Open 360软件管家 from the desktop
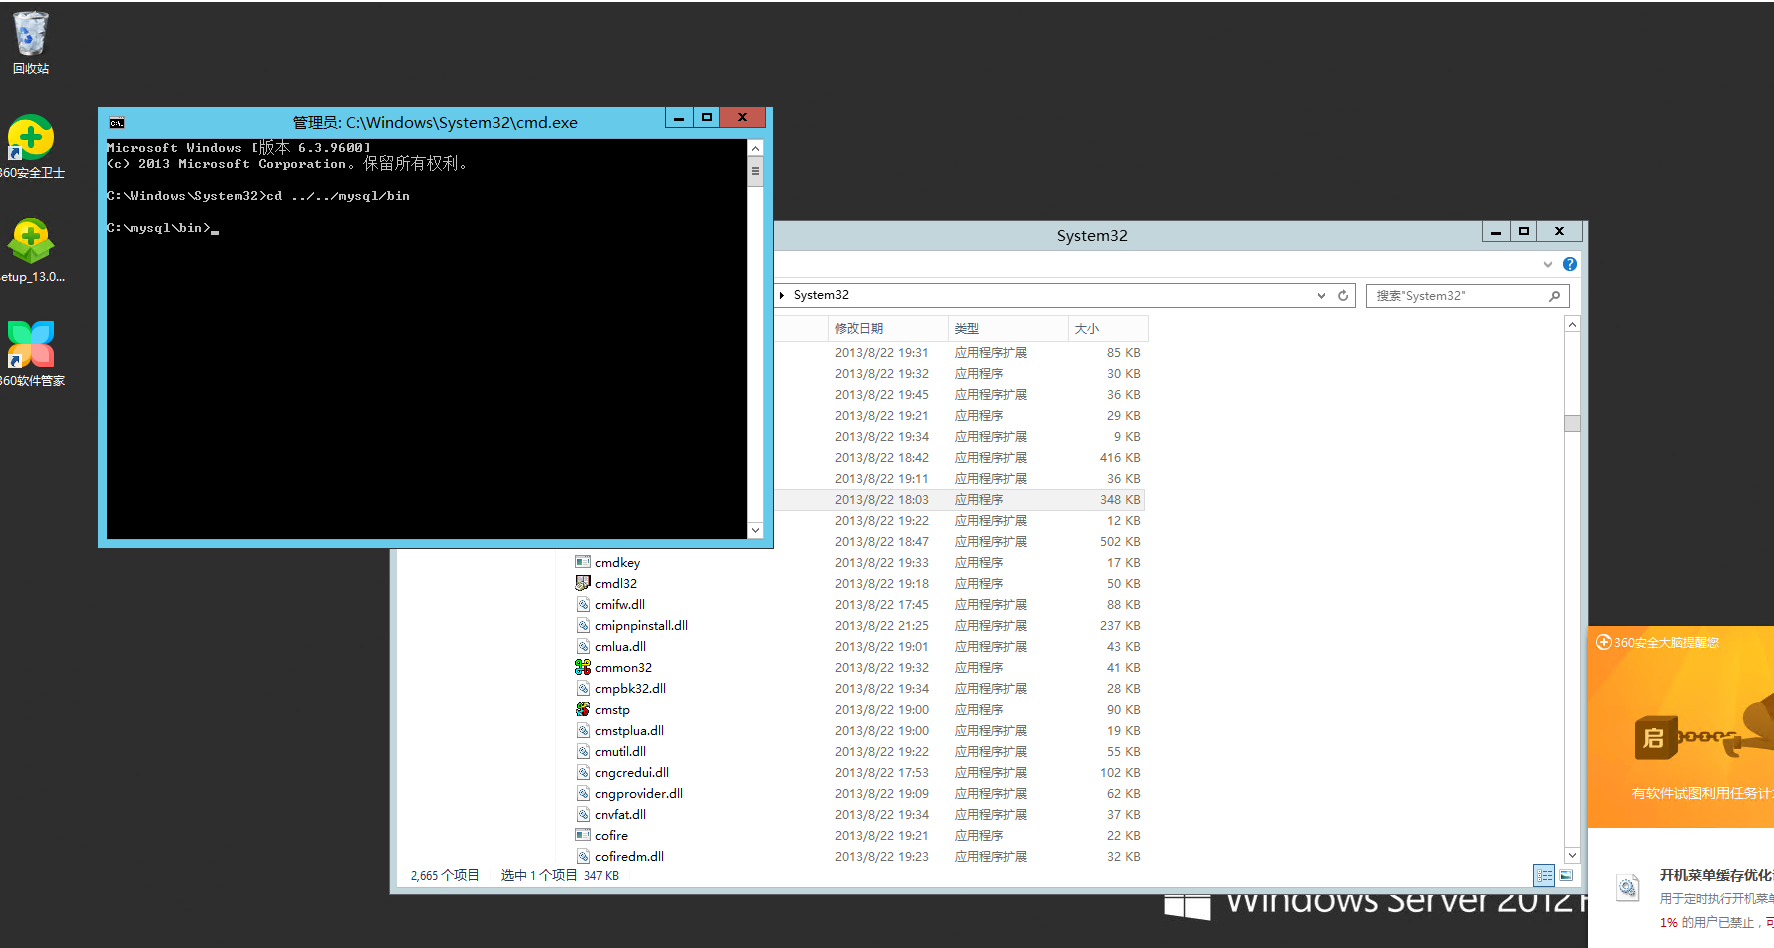Image resolution: width=1774 pixels, height=948 pixels. [30, 345]
